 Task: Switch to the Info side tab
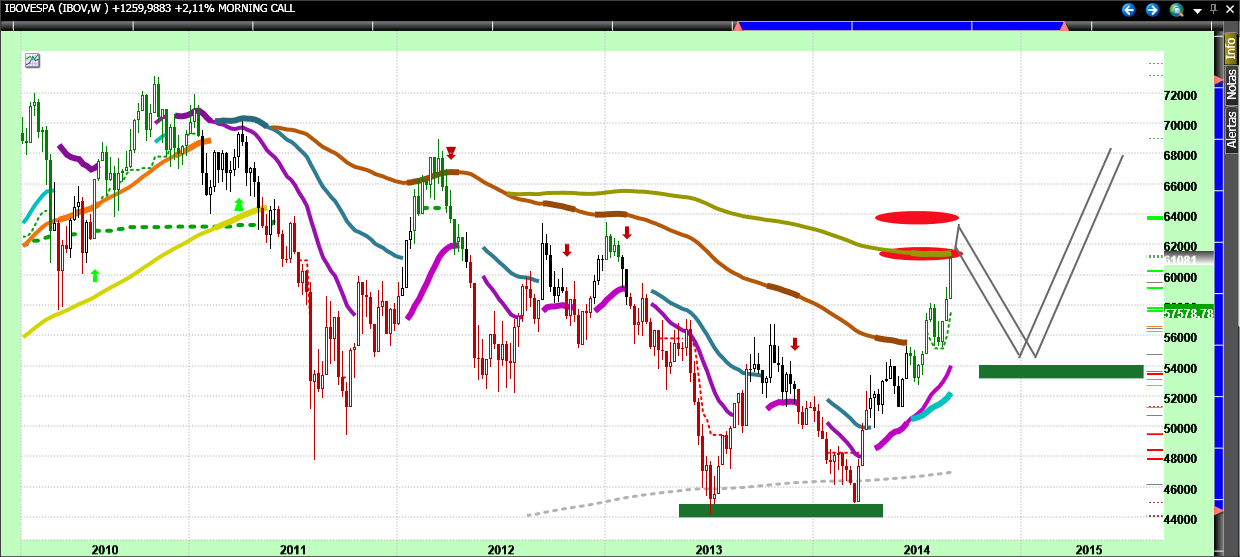[x=1231, y=46]
